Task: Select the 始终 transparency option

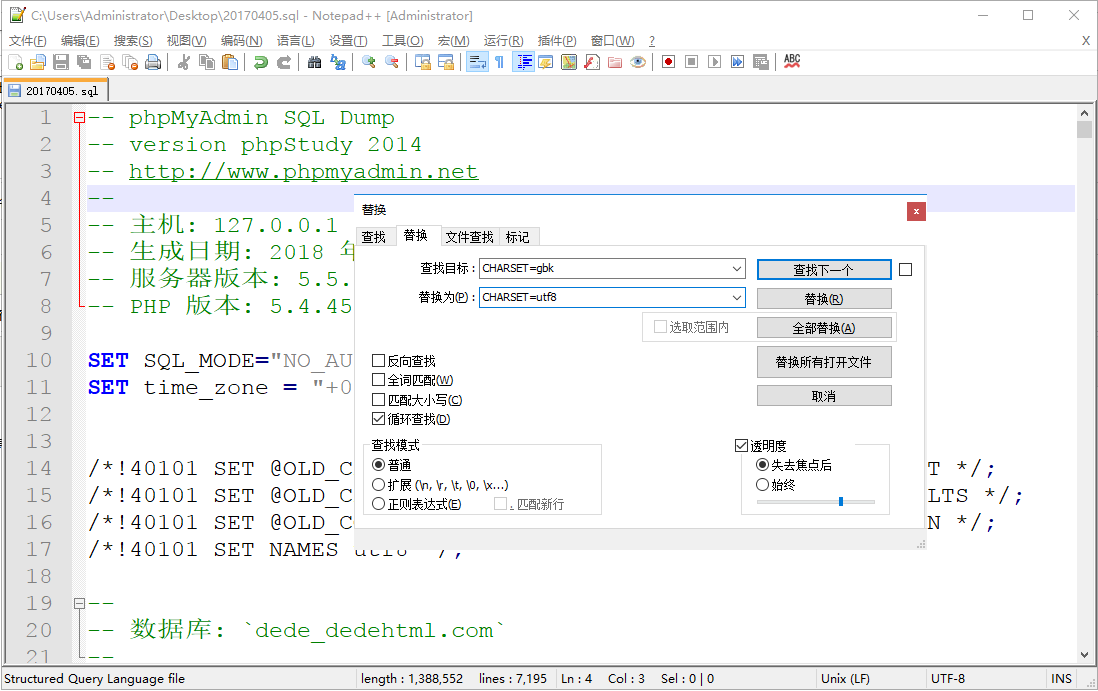Action: (763, 484)
